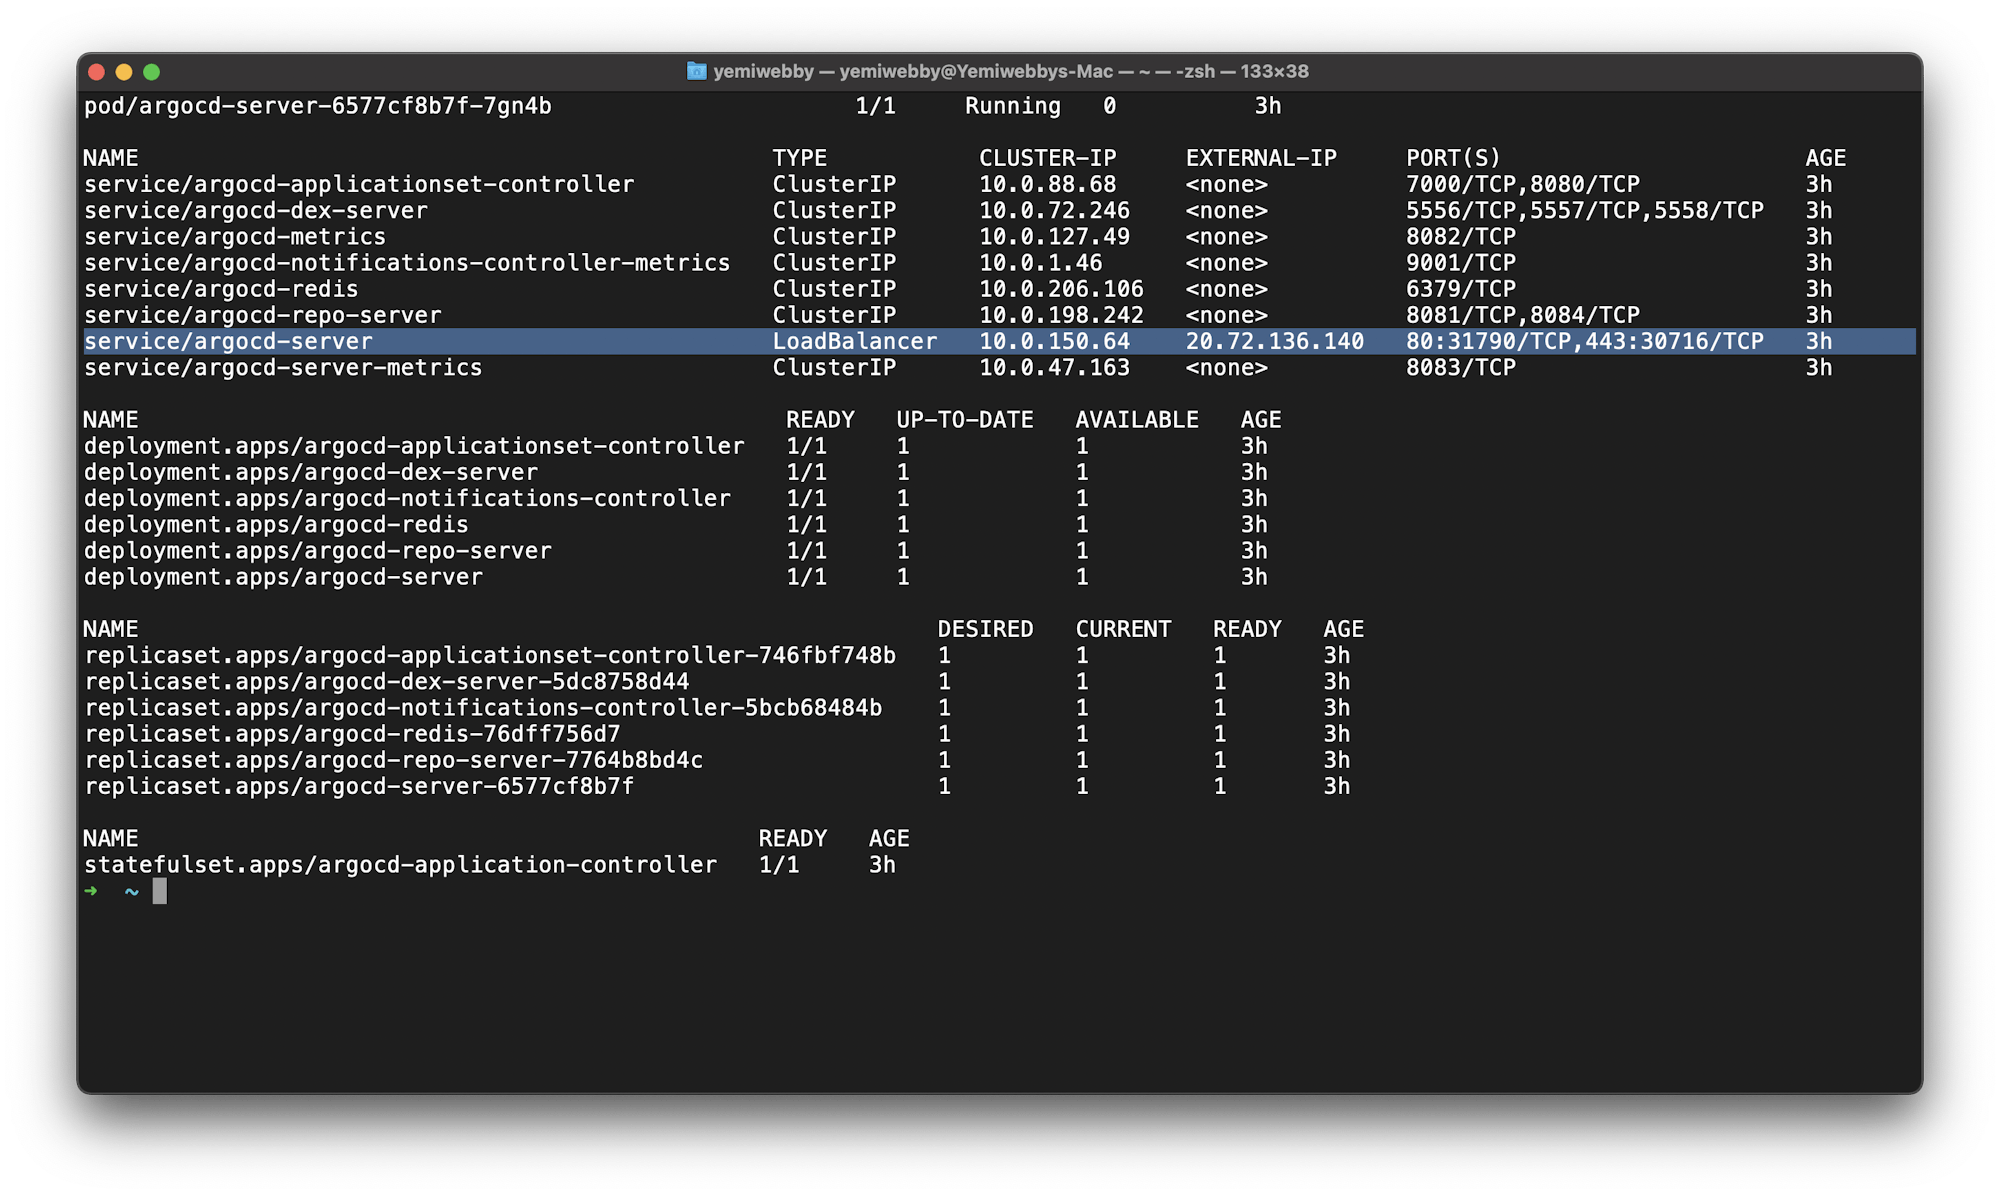This screenshot has width=2000, height=1196.
Task: Click the green prompt arrow symbol
Action: click(x=91, y=891)
